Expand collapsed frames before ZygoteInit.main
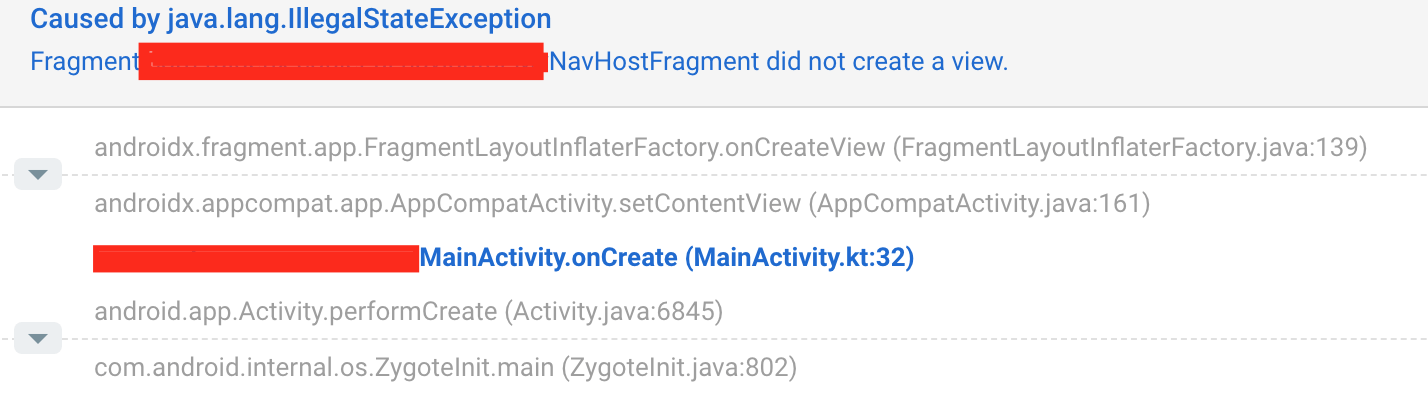This screenshot has width=1428, height=400. tap(38, 339)
